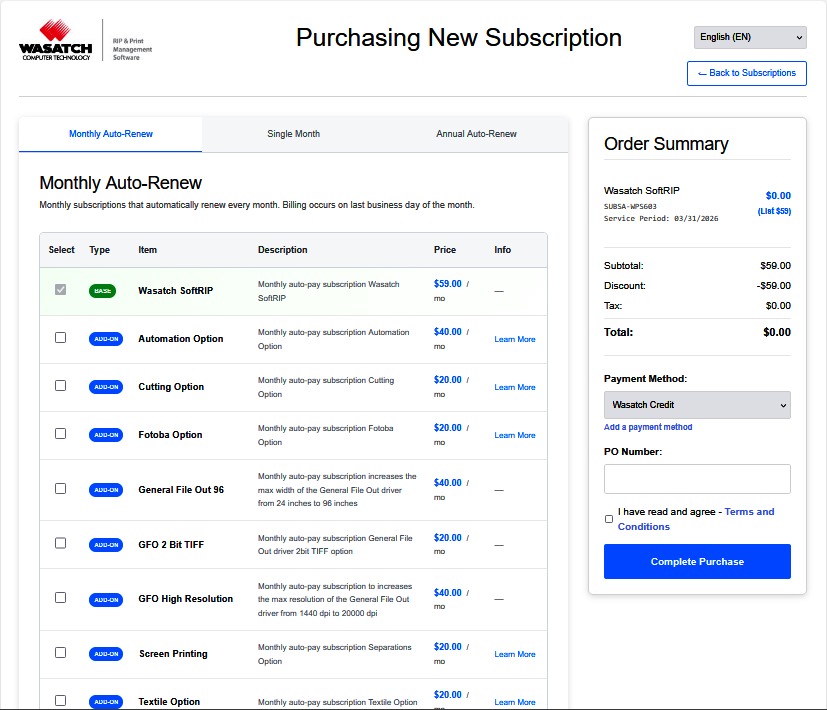This screenshot has height=710, width=827.
Task: Click the Wasatch Computer Technology logo
Action: click(x=56, y=40)
